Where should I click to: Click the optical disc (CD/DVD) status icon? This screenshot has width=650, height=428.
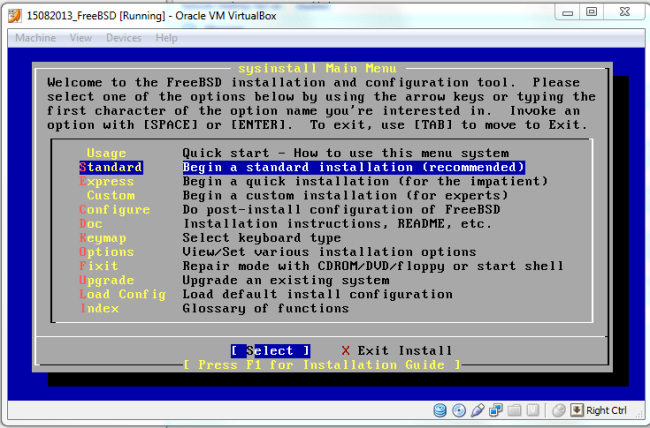click(x=458, y=411)
